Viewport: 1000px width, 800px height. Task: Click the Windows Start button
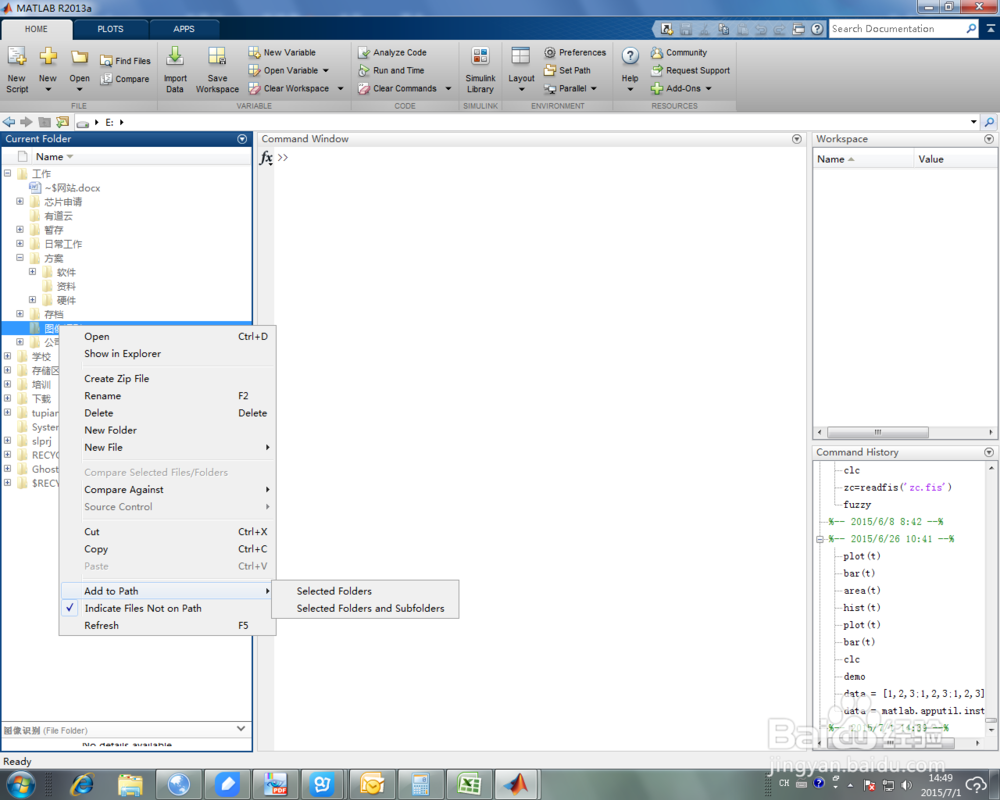click(20, 785)
